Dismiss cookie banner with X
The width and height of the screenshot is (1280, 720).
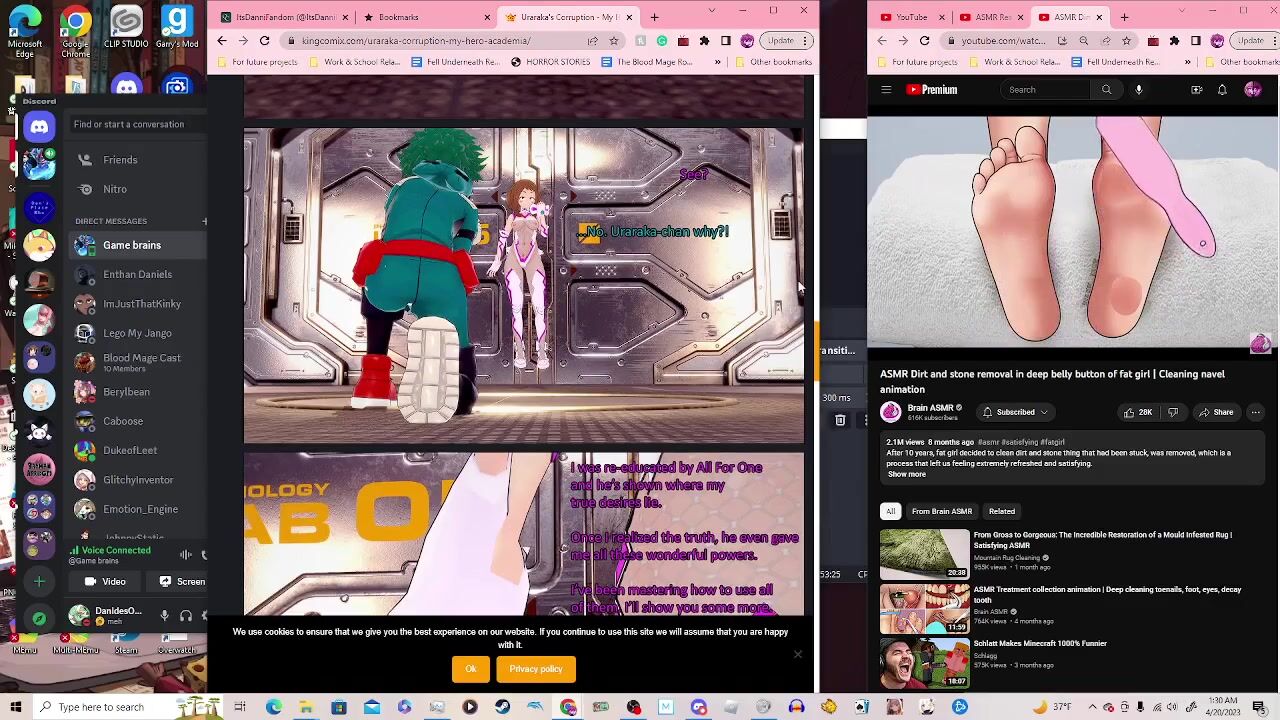click(x=797, y=655)
